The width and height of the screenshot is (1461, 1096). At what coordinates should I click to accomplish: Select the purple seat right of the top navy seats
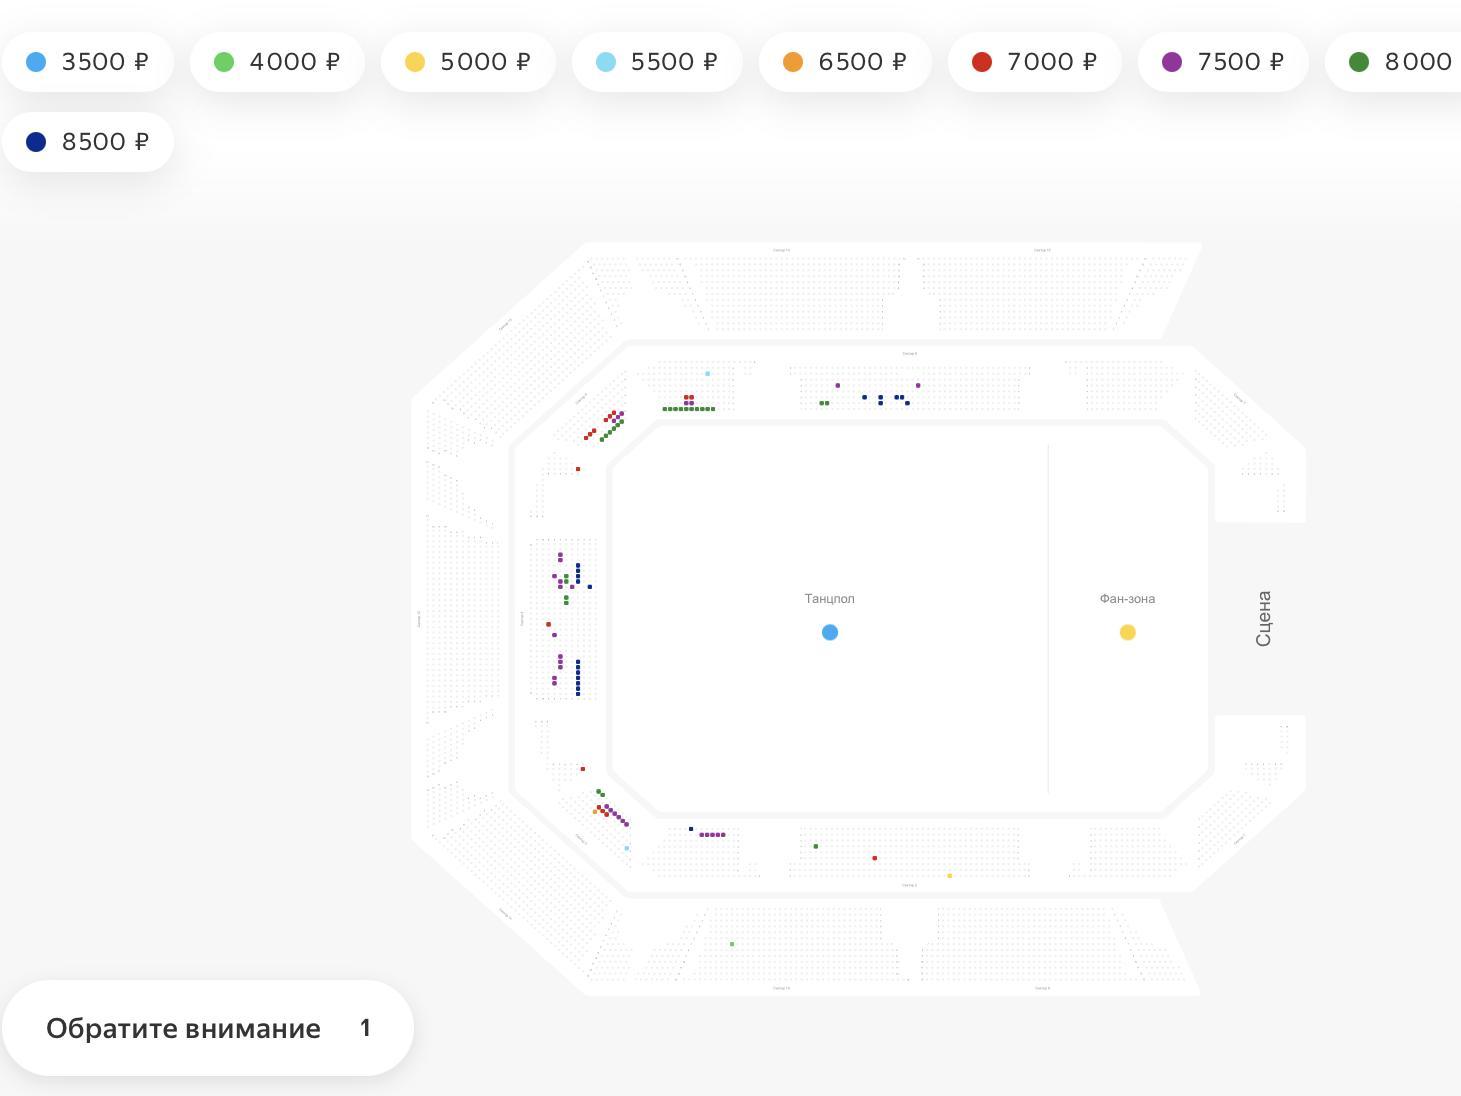pyautogui.click(x=918, y=385)
